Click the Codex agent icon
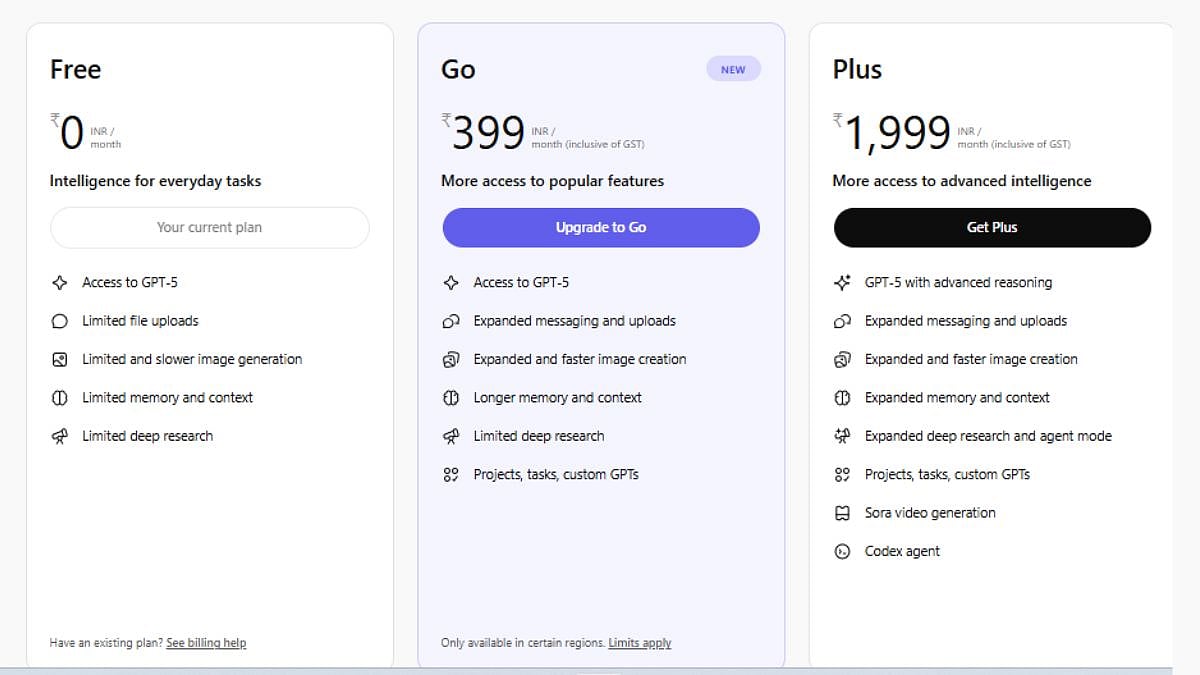The image size is (1200, 675). [x=842, y=551]
